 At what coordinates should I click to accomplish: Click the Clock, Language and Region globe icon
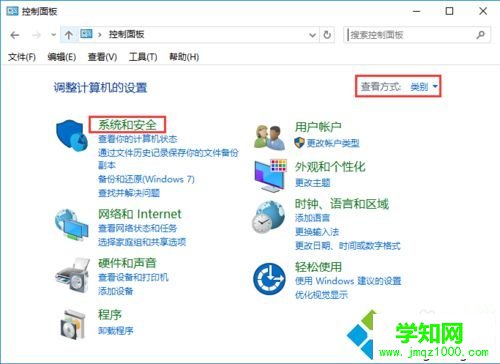269,217
